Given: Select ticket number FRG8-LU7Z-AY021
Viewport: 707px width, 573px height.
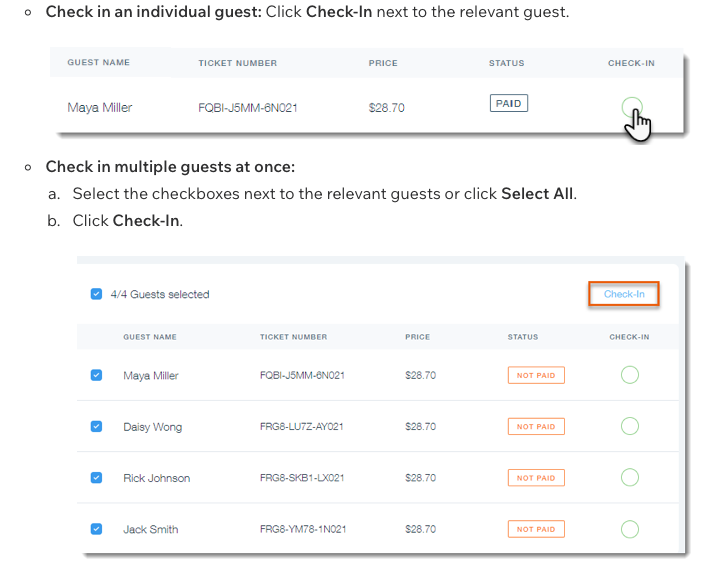Looking at the screenshot, I should point(302,426).
